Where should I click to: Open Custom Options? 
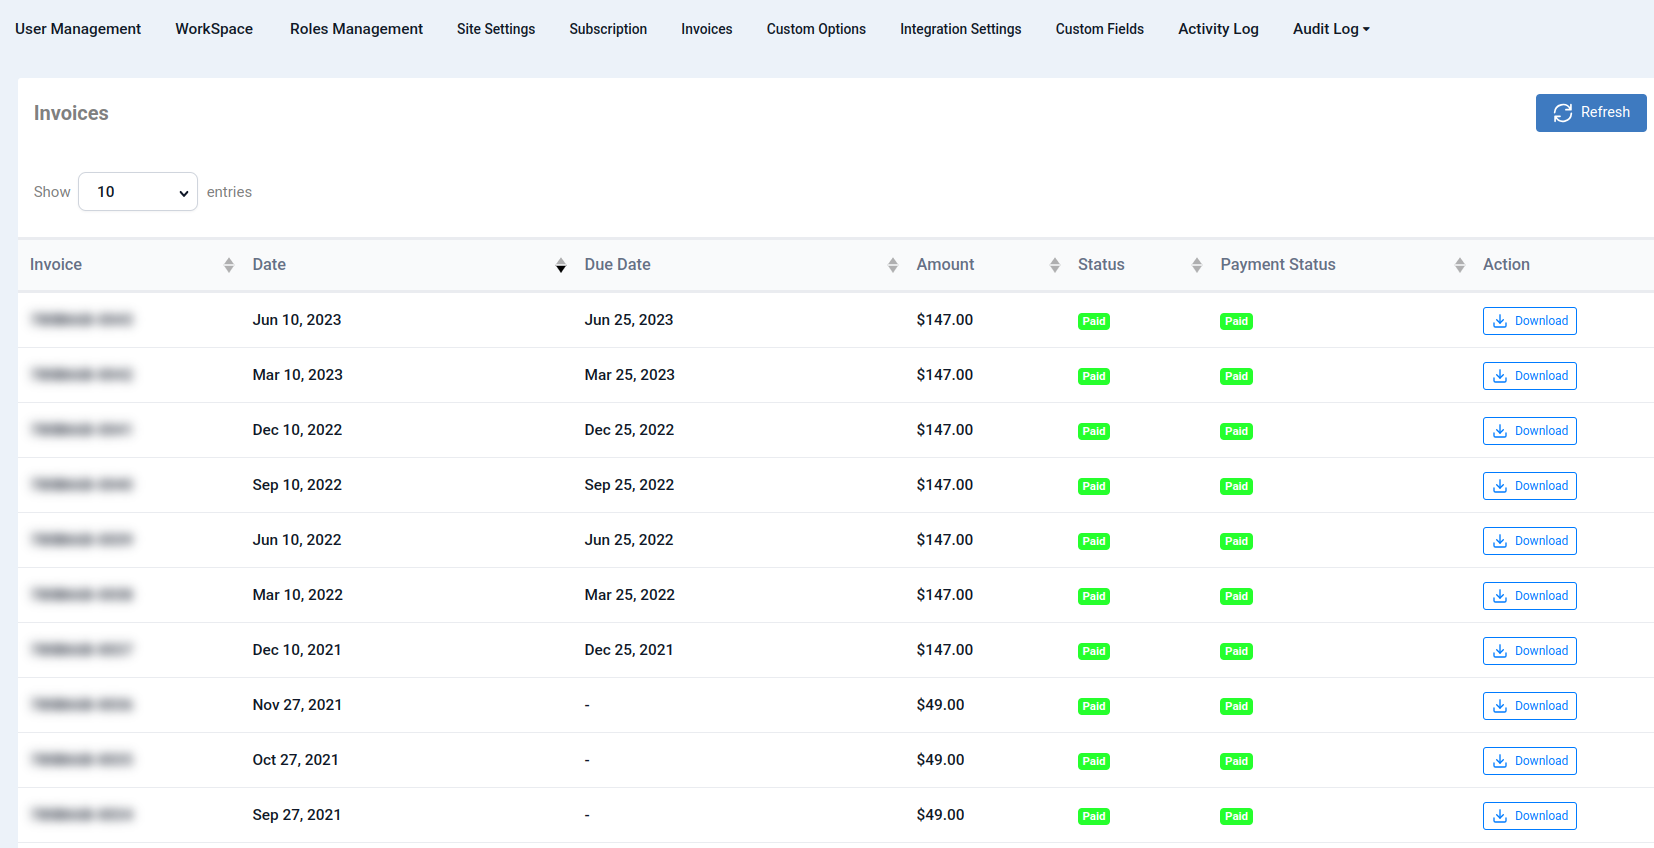click(816, 29)
